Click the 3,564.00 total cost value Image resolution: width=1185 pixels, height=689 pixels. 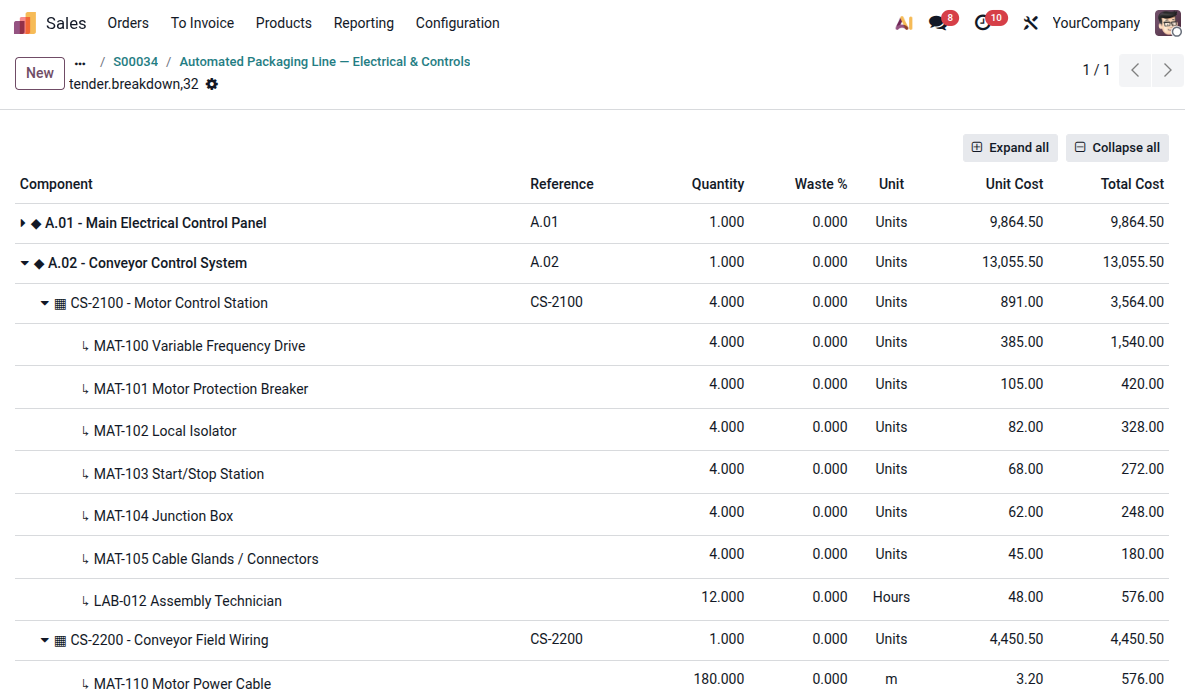[x=1137, y=302]
